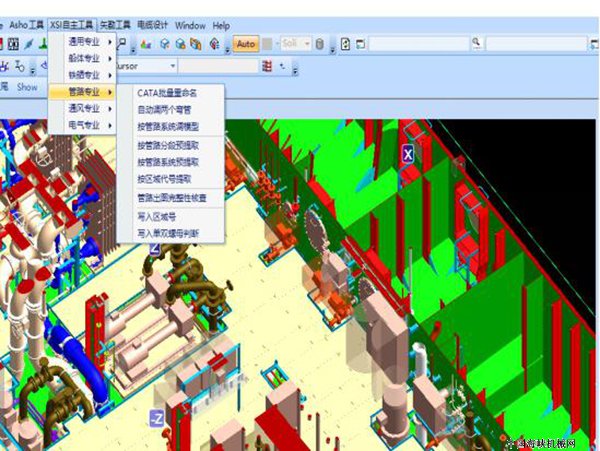Click the empty search field after magnifier
Viewport: 600px width, 451px height.
click(x=535, y=44)
